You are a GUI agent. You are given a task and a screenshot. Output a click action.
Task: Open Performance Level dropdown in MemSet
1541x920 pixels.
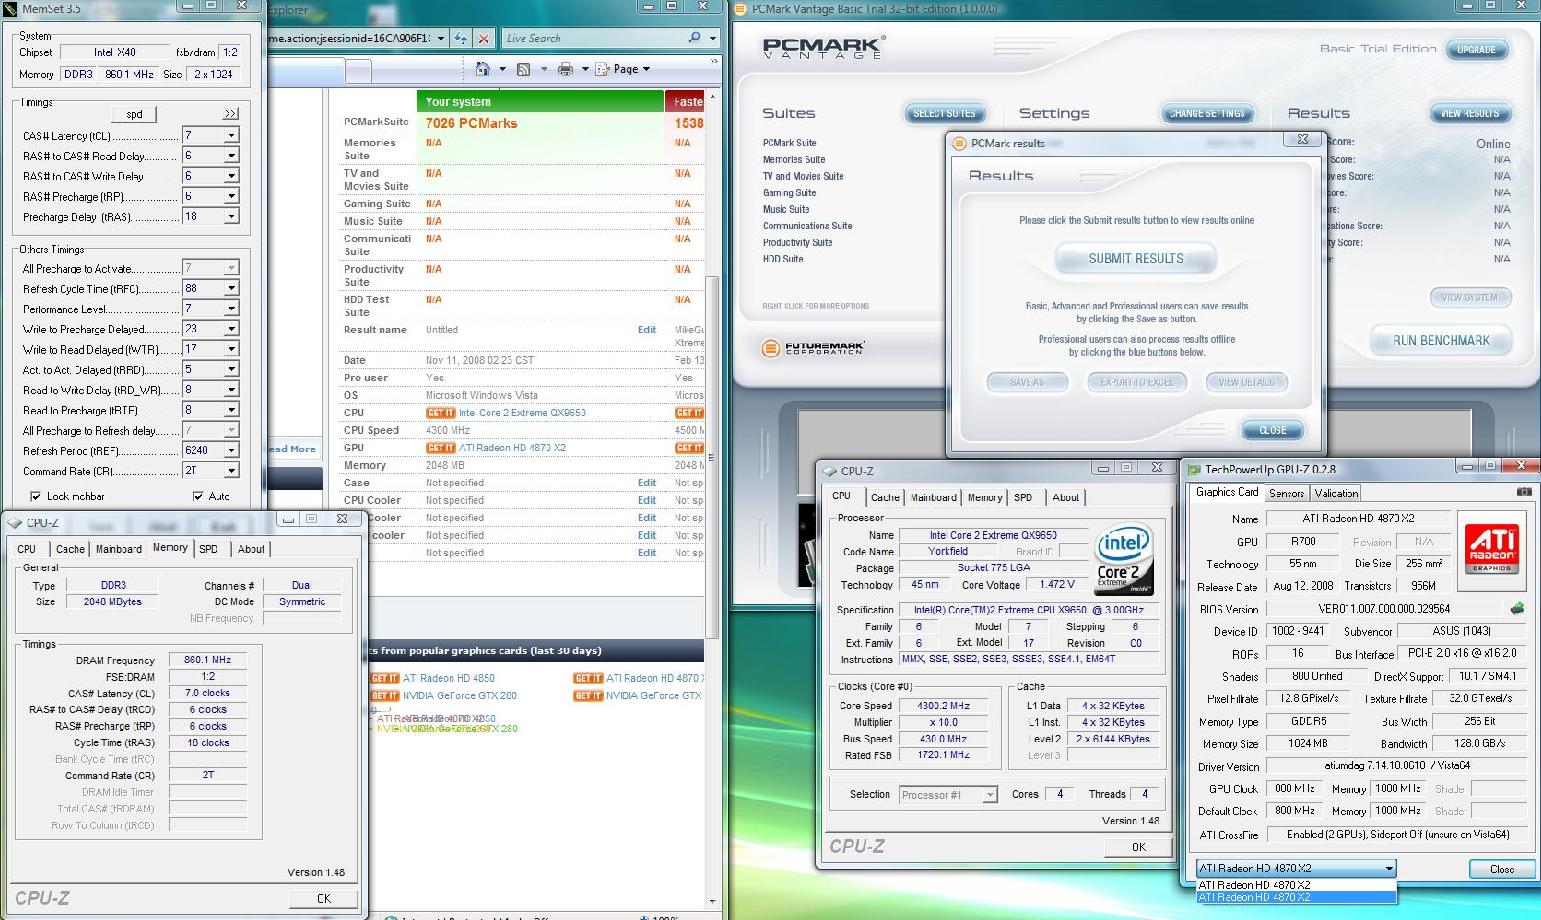tap(231, 308)
